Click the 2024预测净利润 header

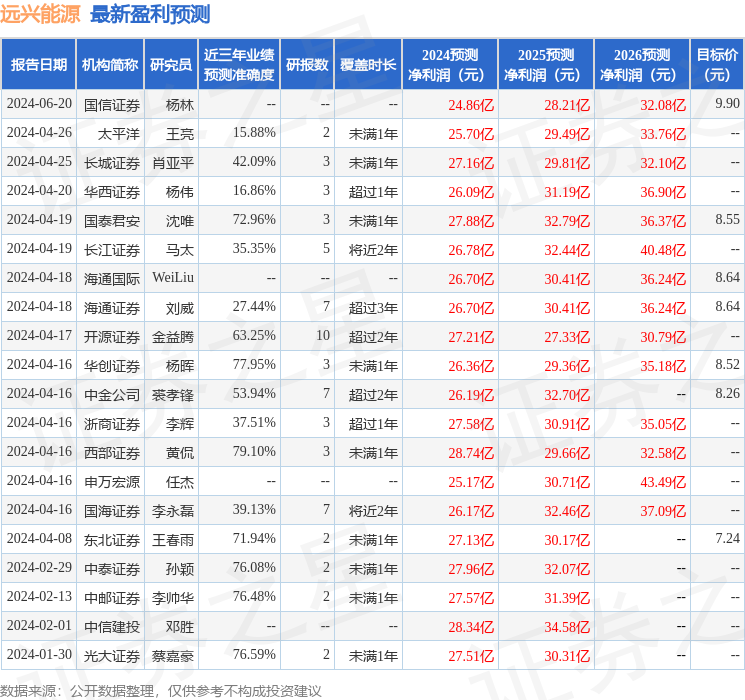450,65
